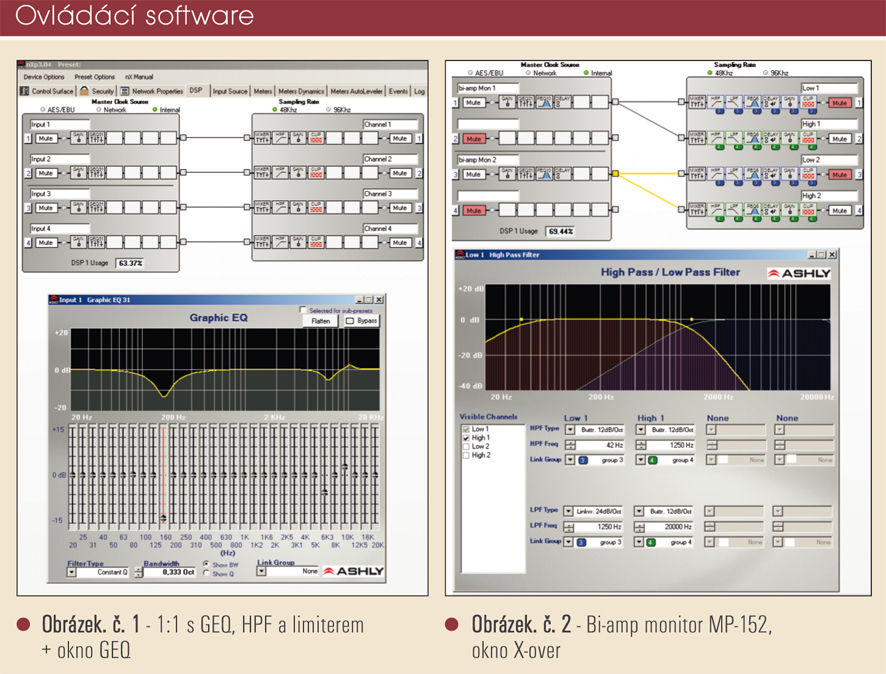
Task: Open the Delay block on bi-amp Mon 1
Action: click(562, 102)
